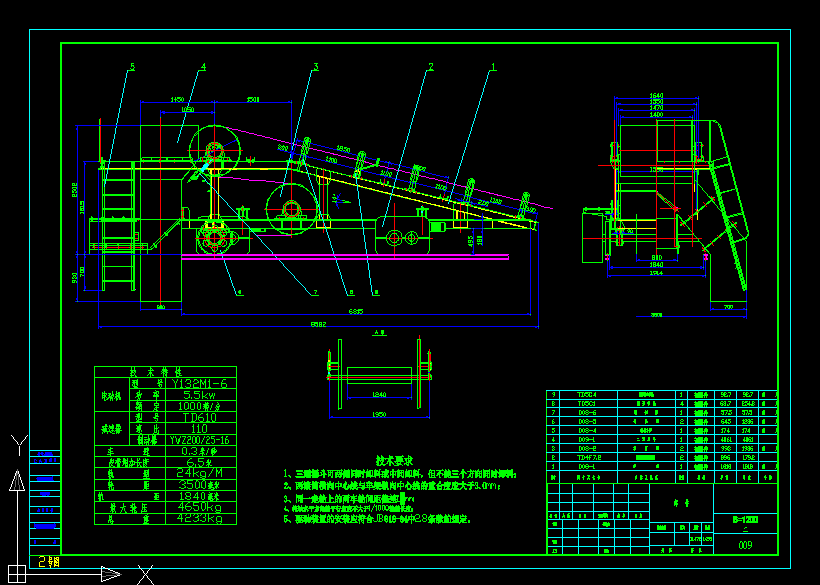This screenshot has height=585, width=820.
Task: Select the Y132M1-6 motor model cell
Action: coord(202,382)
